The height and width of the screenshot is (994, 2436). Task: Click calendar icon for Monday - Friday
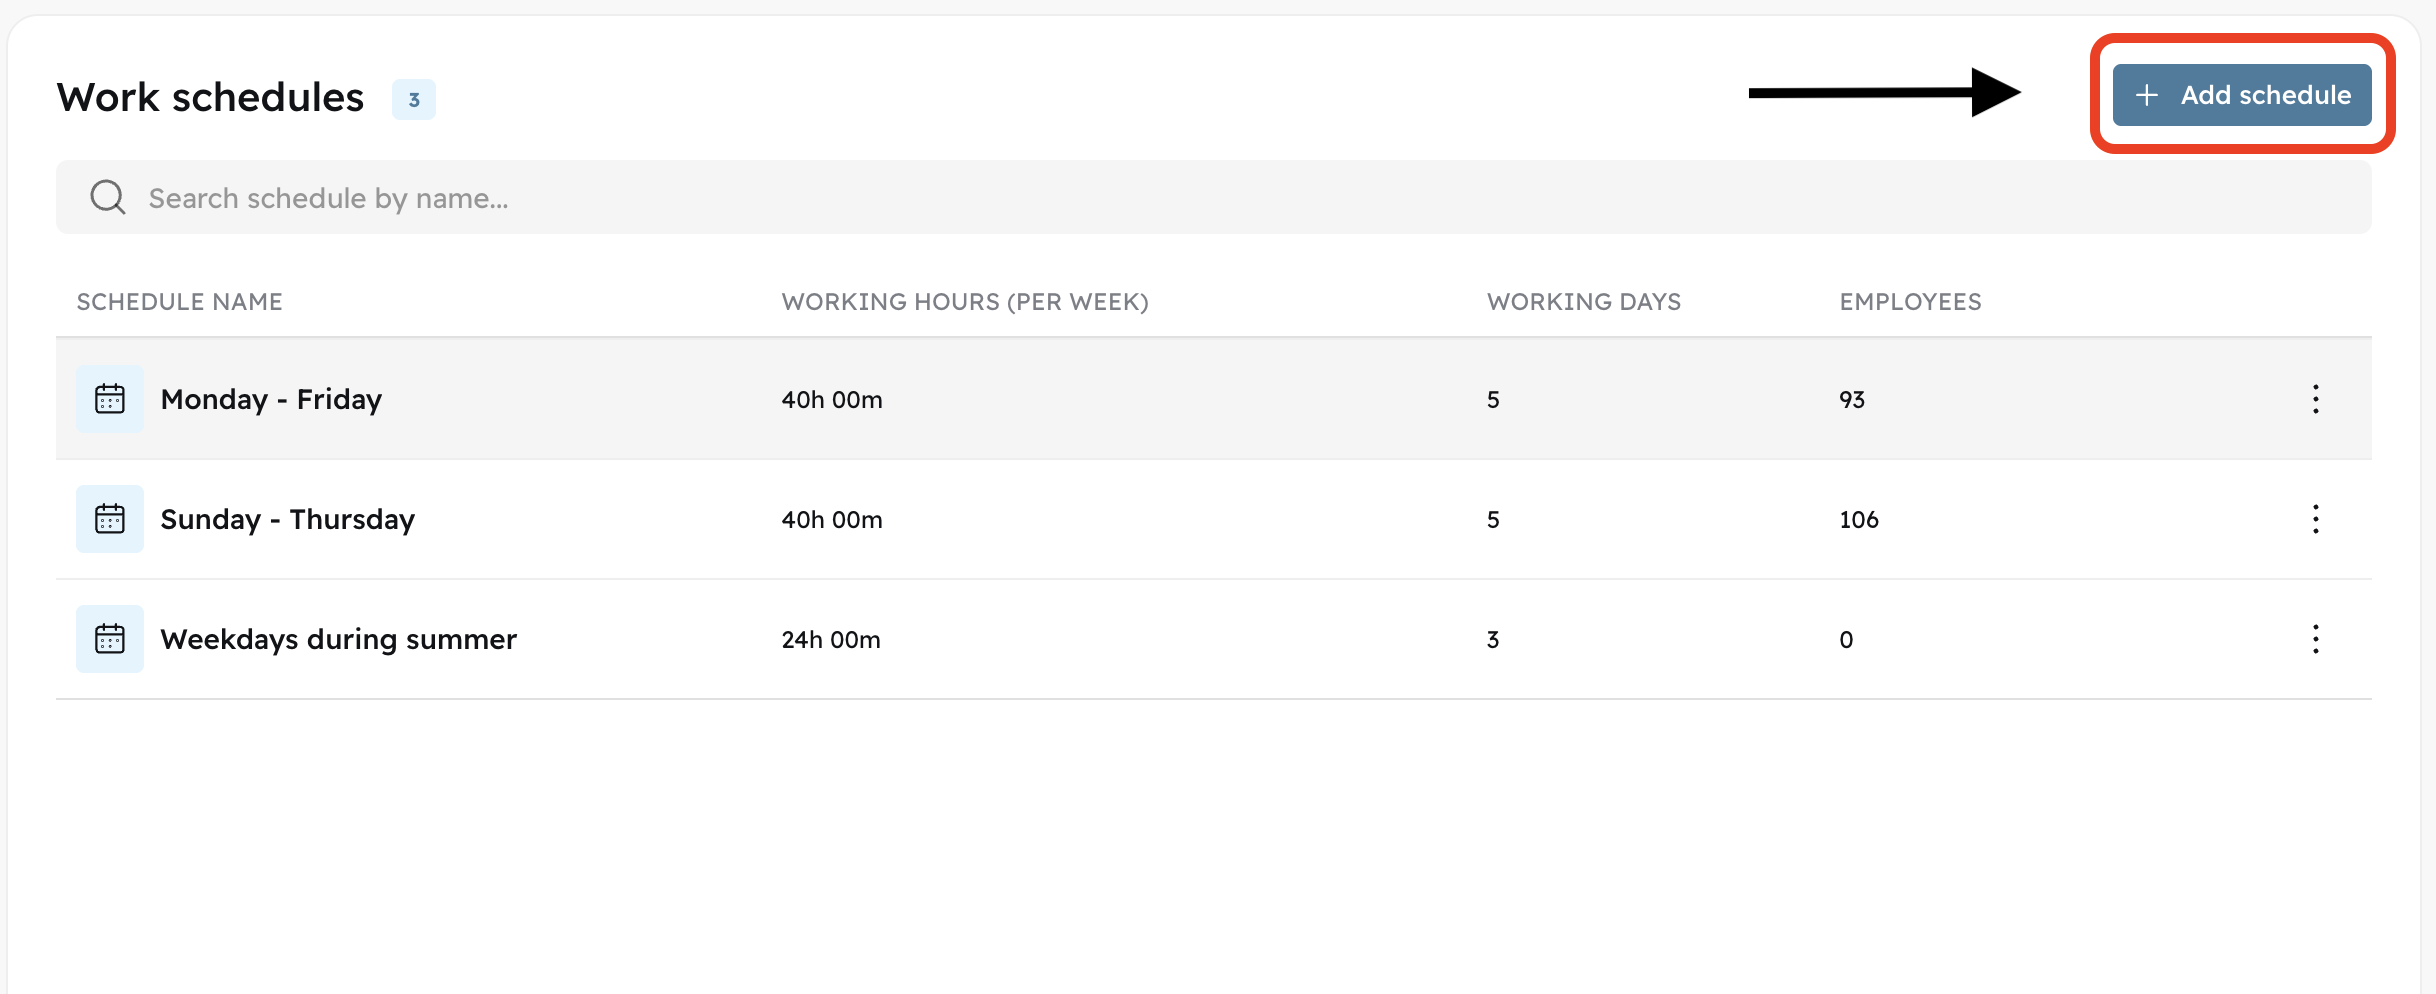point(110,399)
